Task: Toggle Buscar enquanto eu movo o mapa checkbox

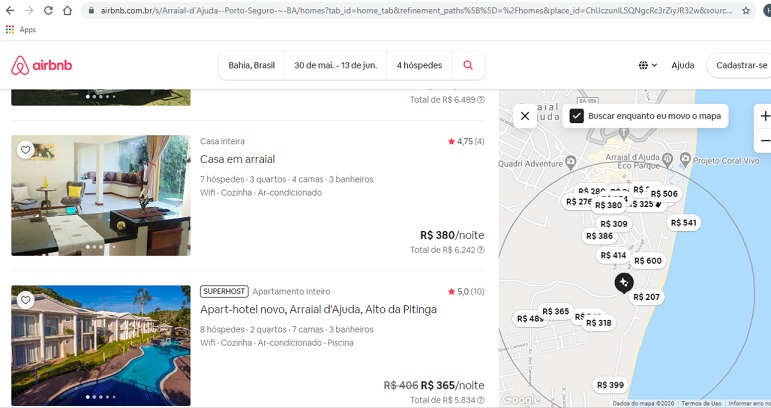Action: click(576, 116)
